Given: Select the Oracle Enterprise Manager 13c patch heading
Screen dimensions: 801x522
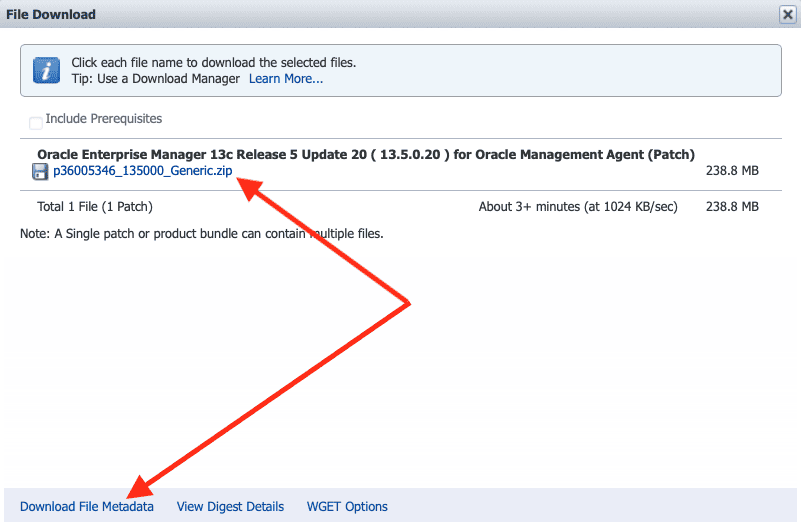Looking at the screenshot, I should (x=365, y=154).
